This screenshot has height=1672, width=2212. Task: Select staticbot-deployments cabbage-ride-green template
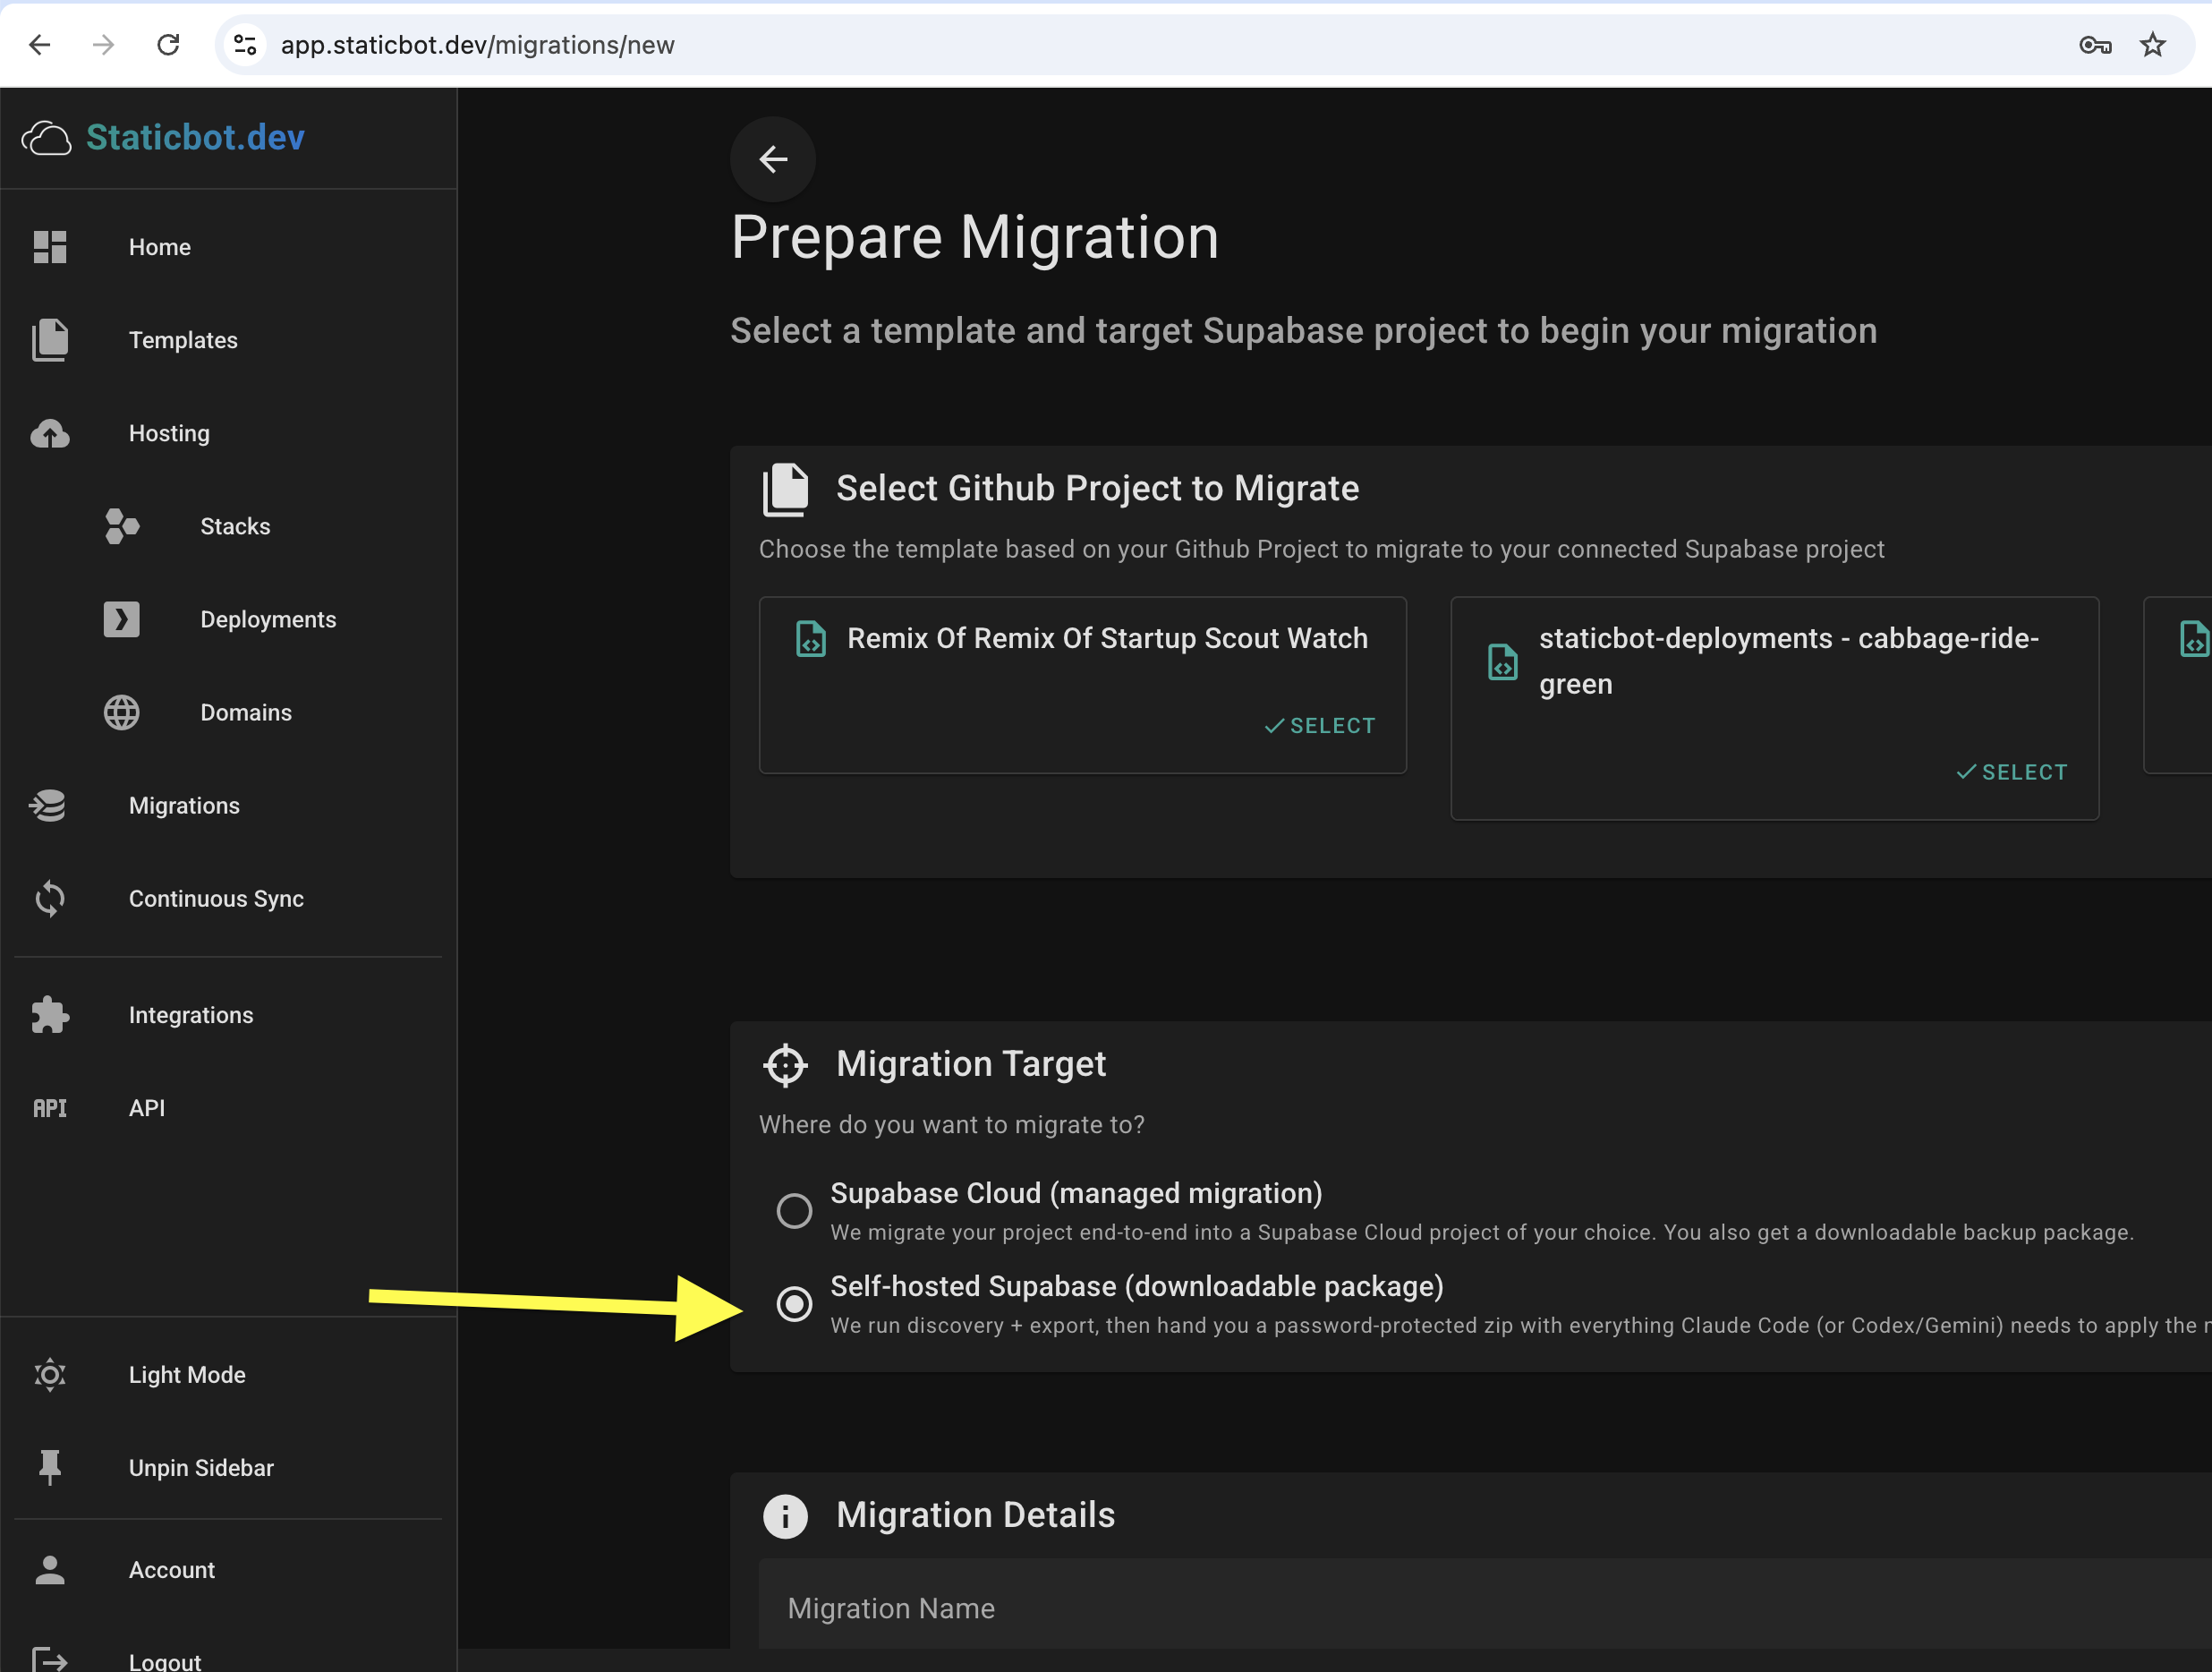(x=2012, y=772)
